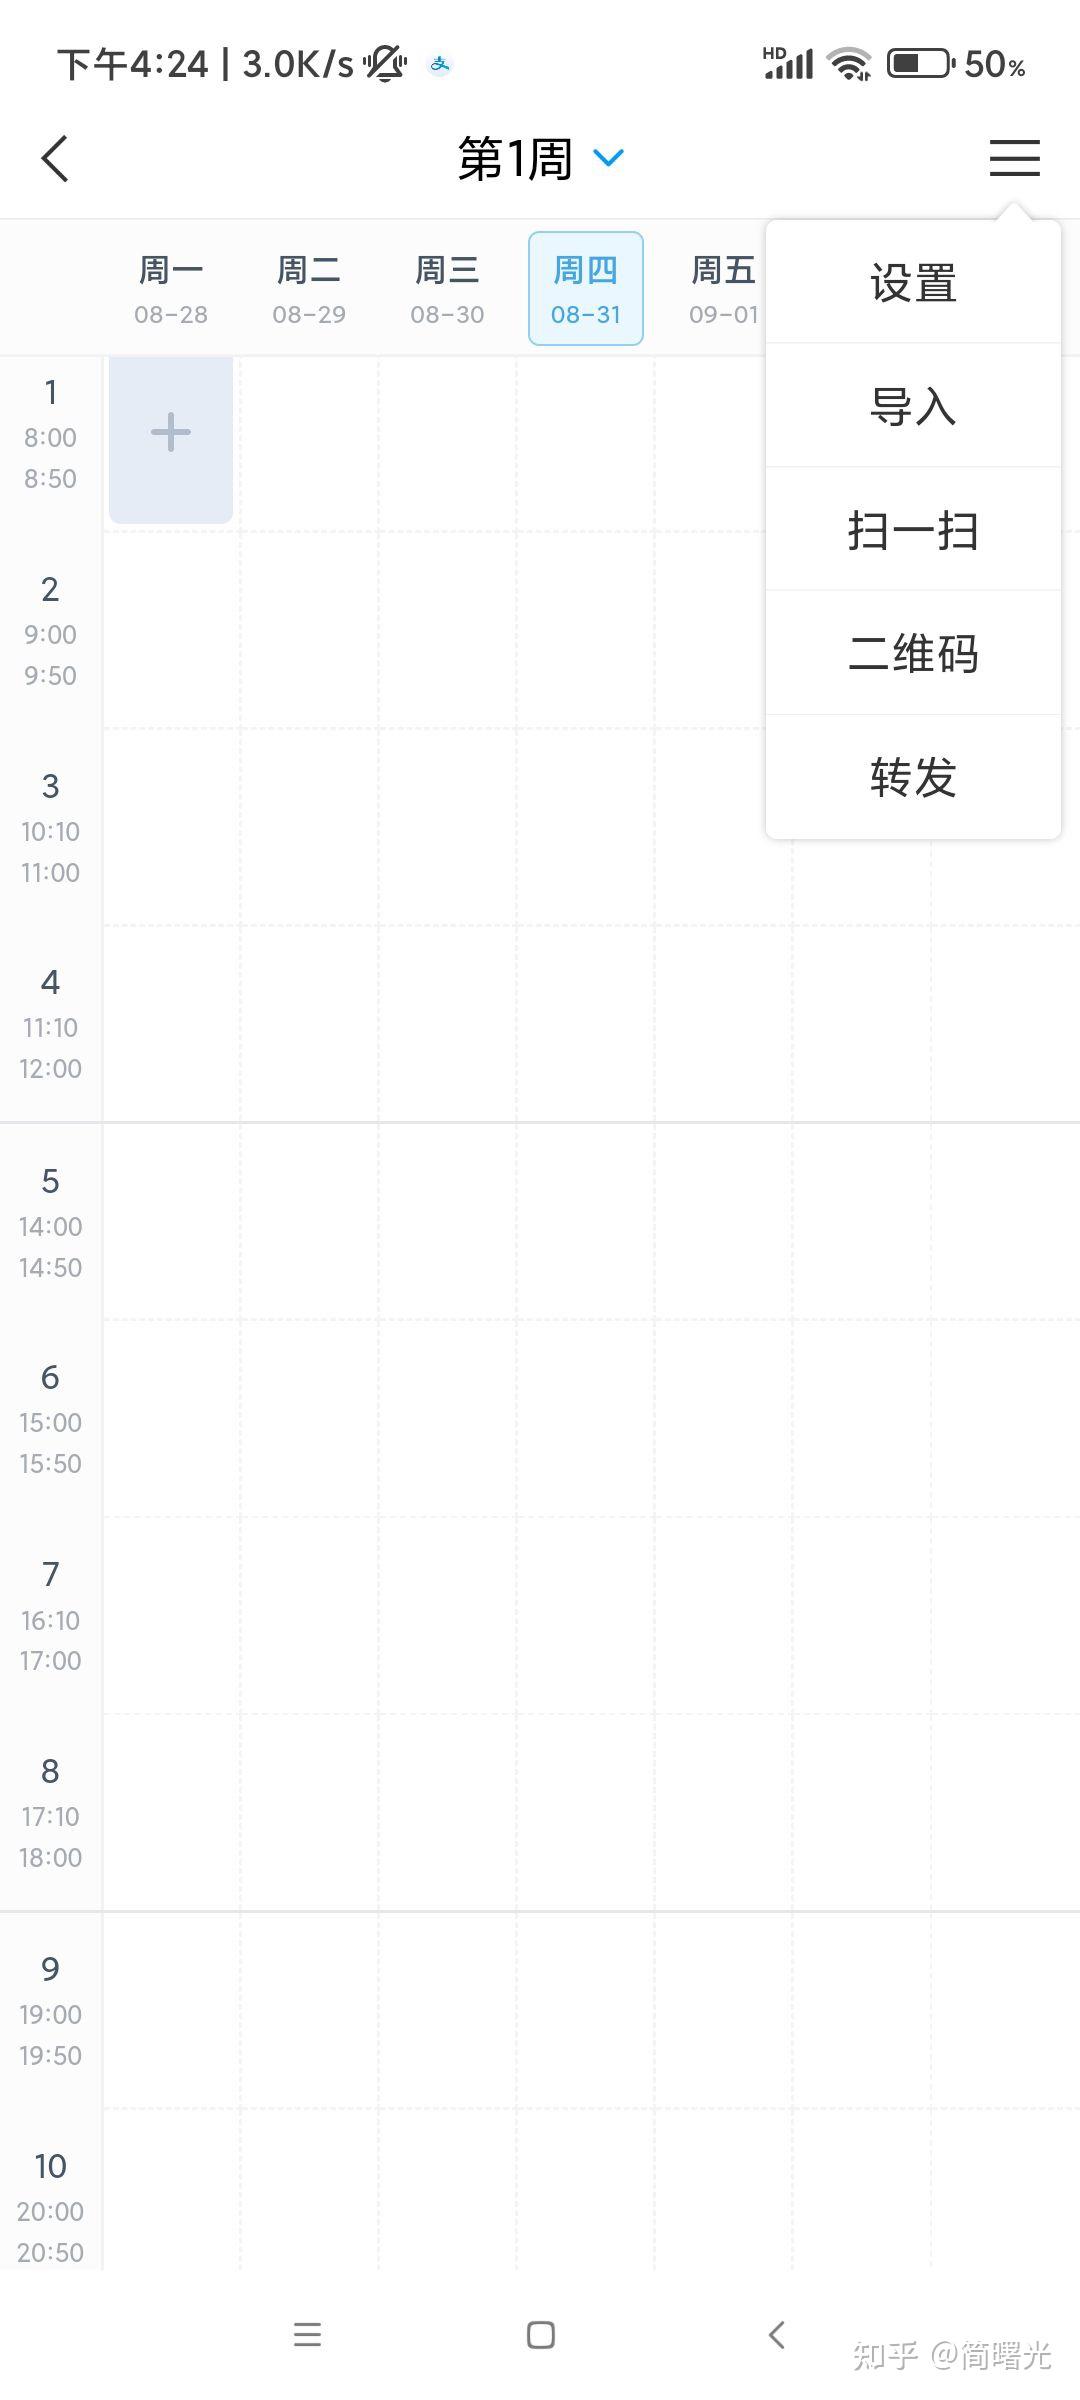The image size is (1080, 2400).
Task: Tap the plus icon to add course
Action: pyautogui.click(x=171, y=433)
